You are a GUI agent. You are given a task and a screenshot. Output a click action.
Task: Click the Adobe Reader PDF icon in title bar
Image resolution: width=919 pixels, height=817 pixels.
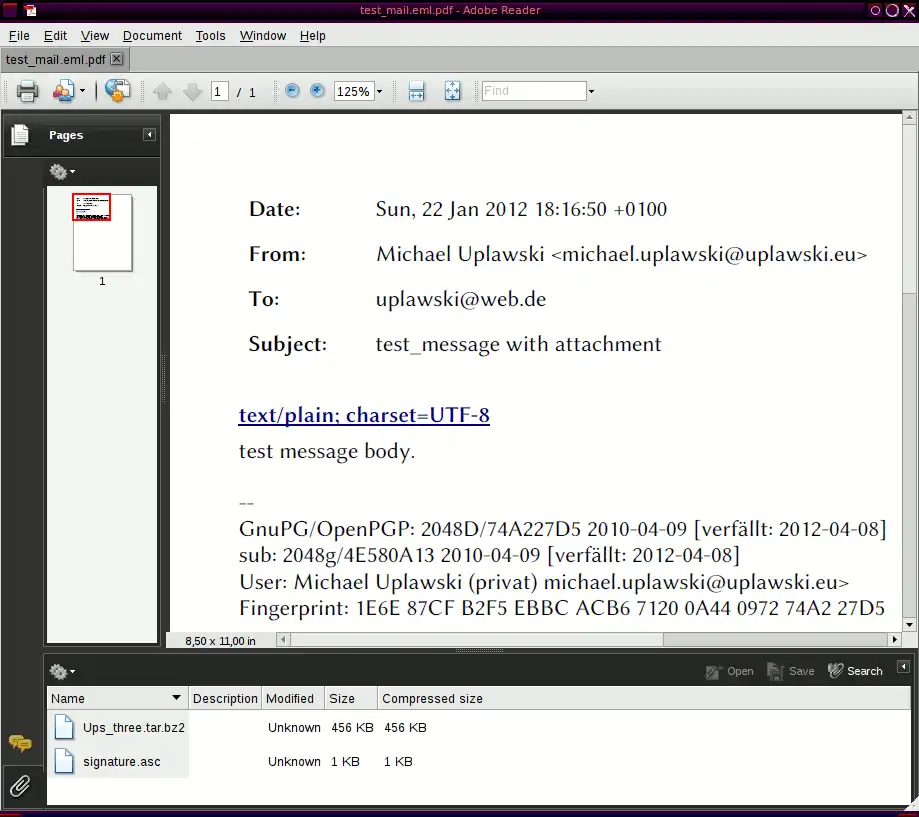tap(30, 10)
